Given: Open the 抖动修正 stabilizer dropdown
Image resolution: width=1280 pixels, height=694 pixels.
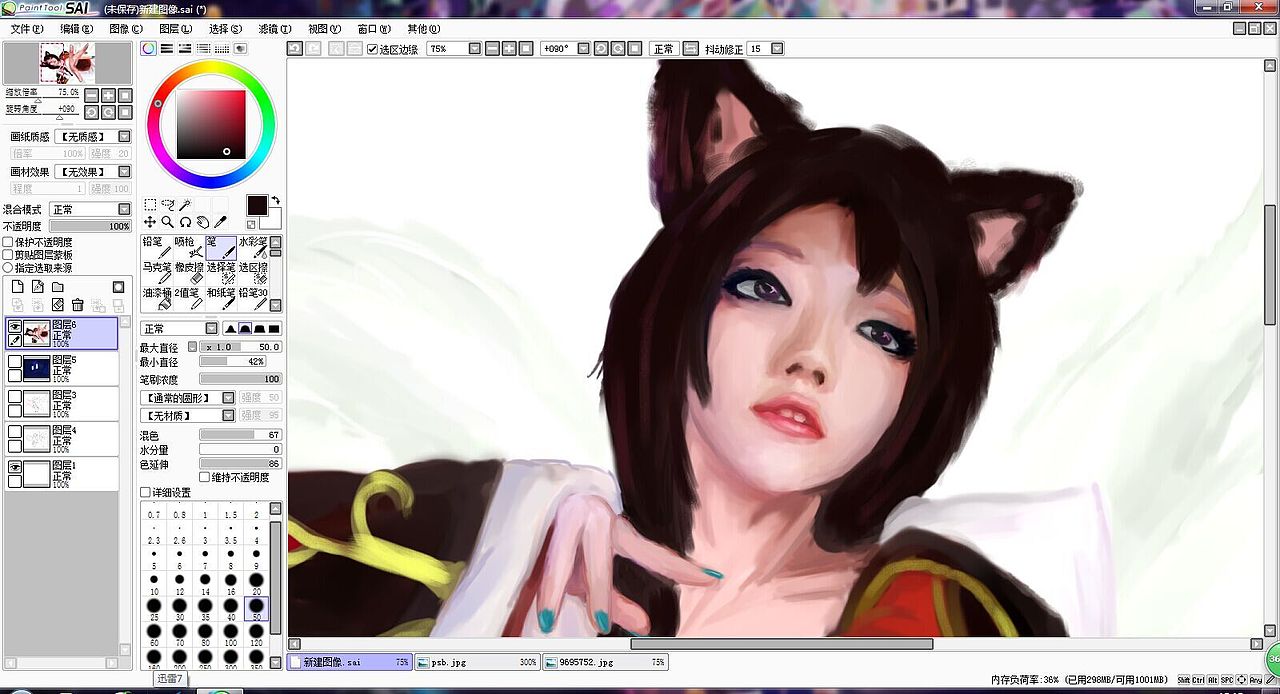Looking at the screenshot, I should pyautogui.click(x=777, y=48).
